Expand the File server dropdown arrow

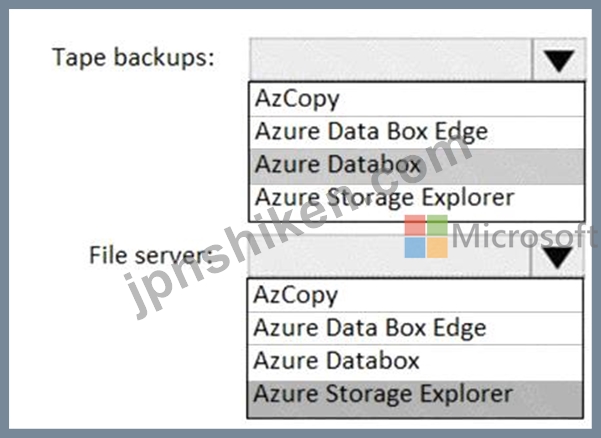[558, 256]
